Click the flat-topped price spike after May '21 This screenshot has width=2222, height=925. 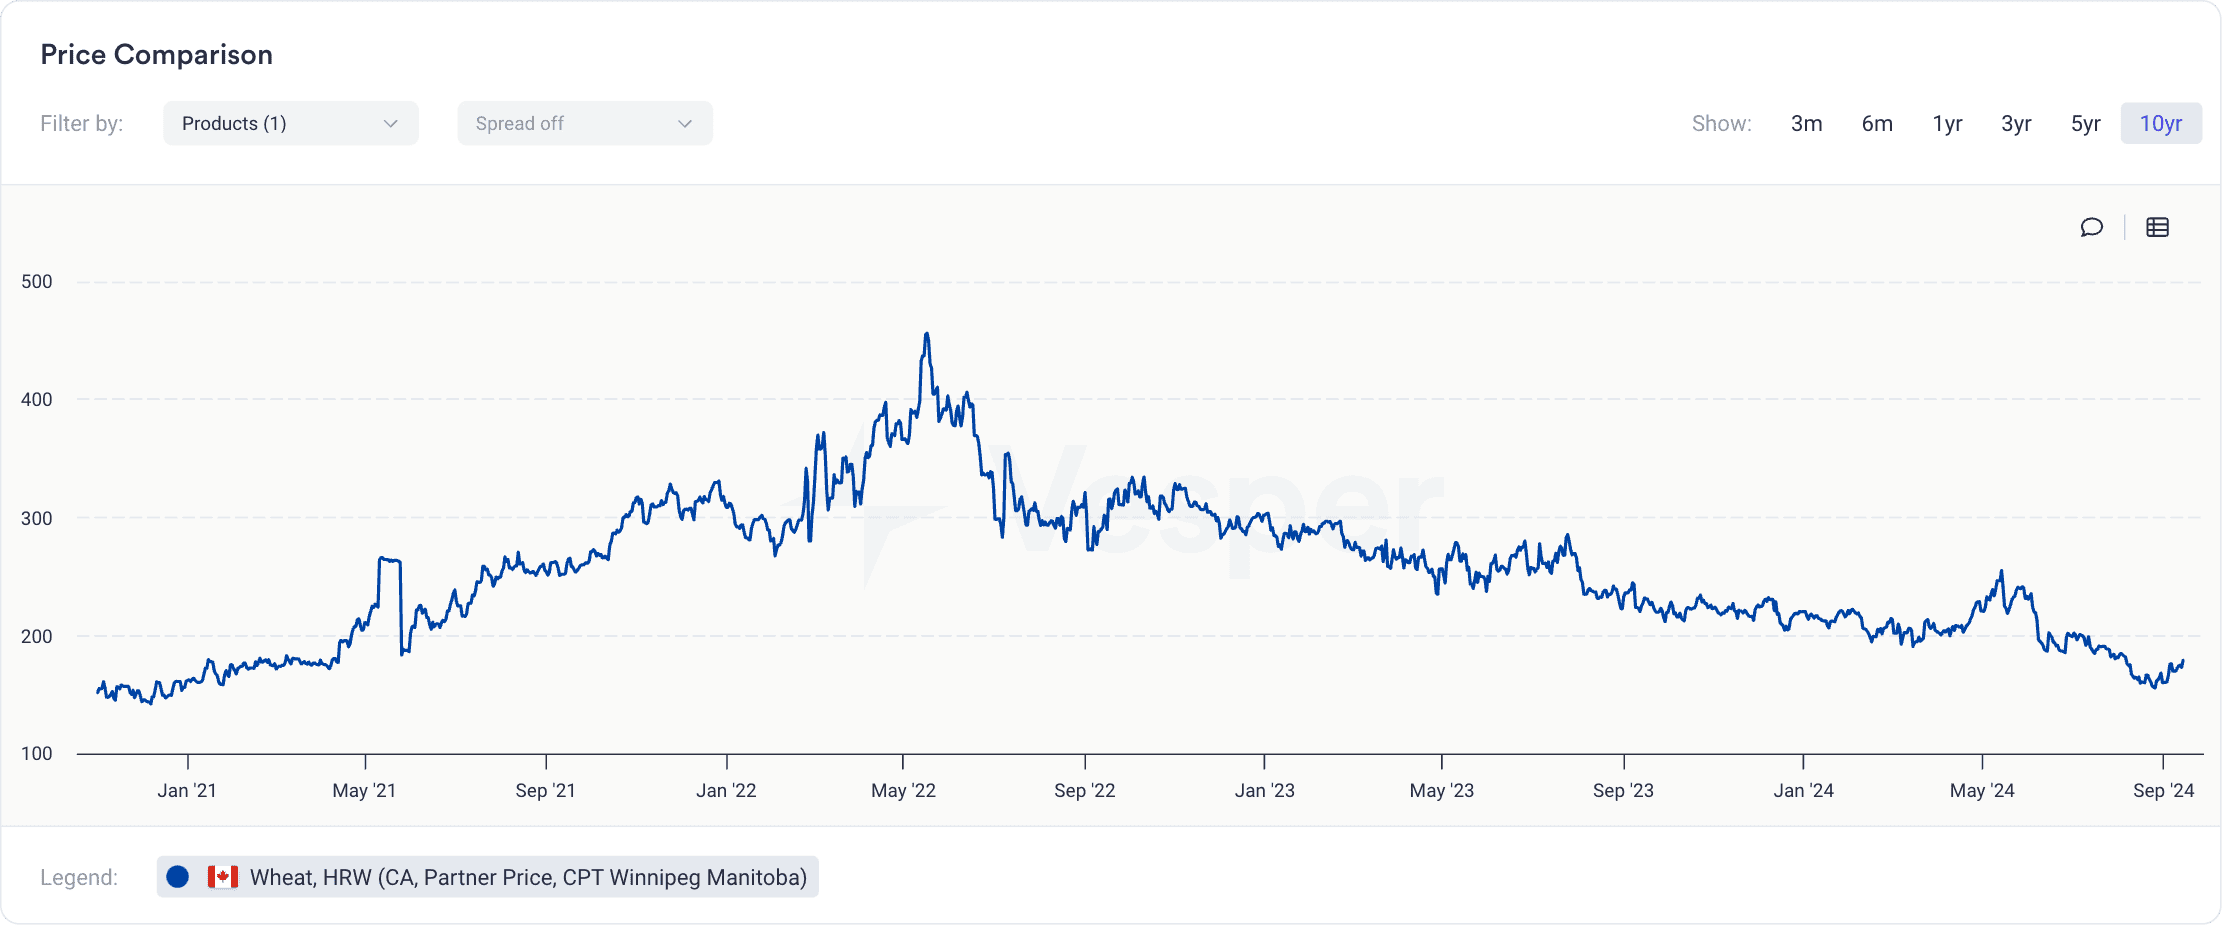point(390,560)
